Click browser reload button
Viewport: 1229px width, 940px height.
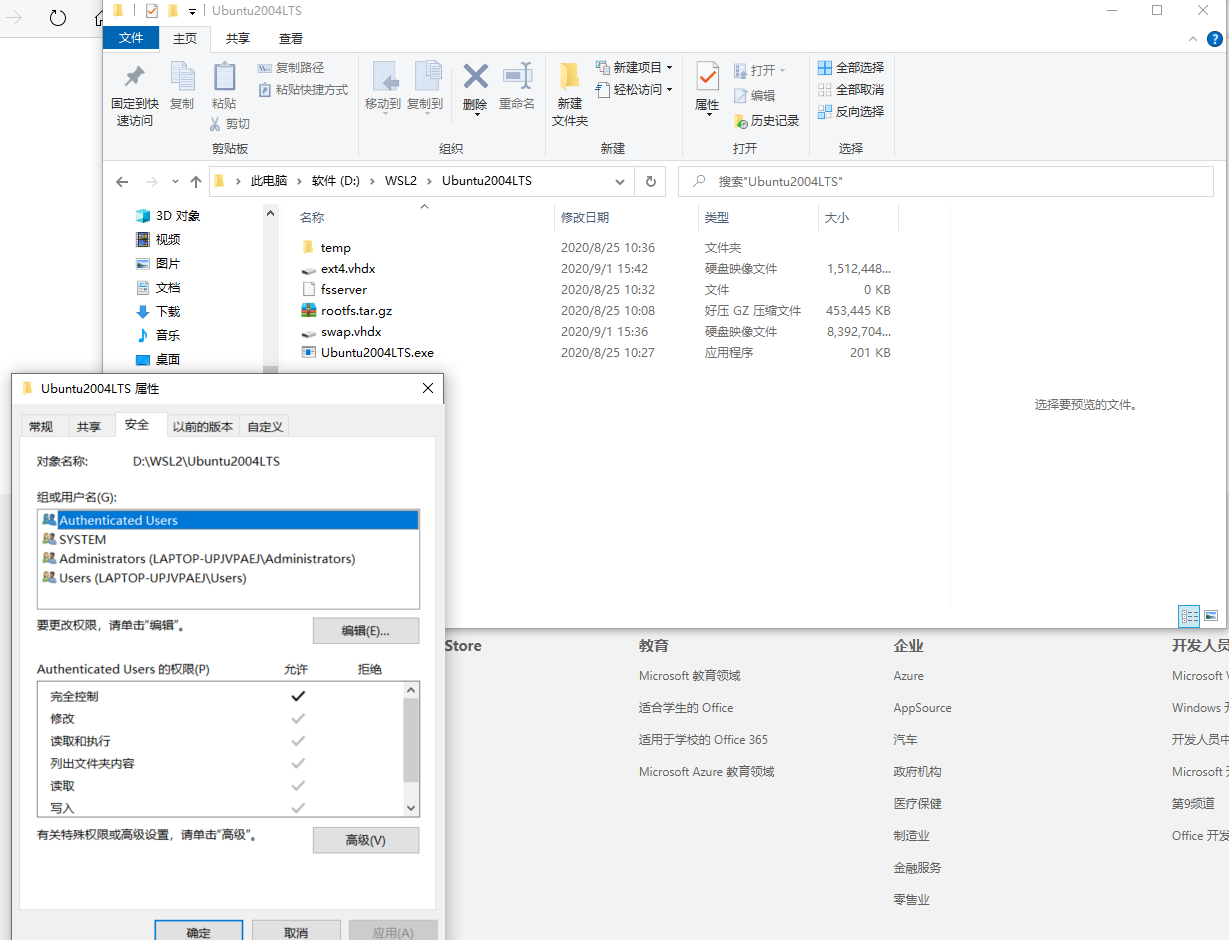(x=58, y=18)
